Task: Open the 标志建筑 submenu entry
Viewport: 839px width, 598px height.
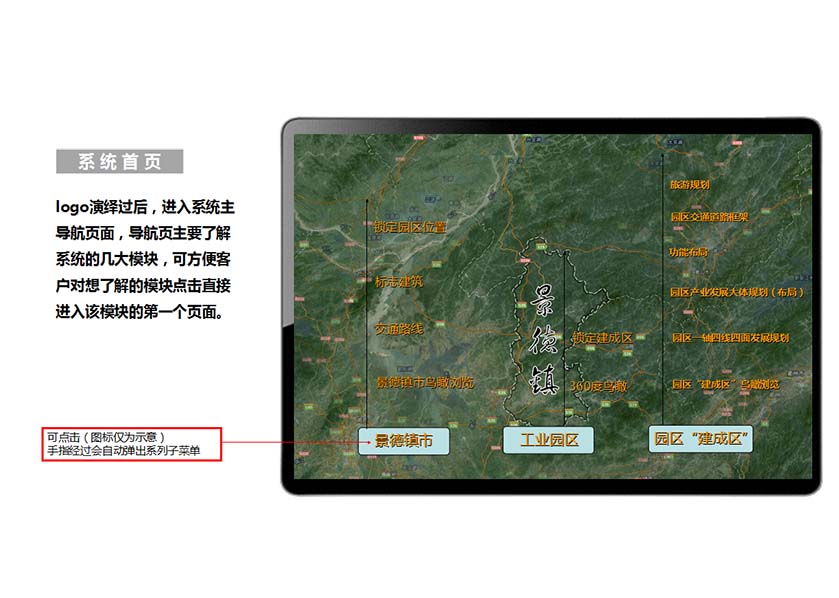Action: 399,282
